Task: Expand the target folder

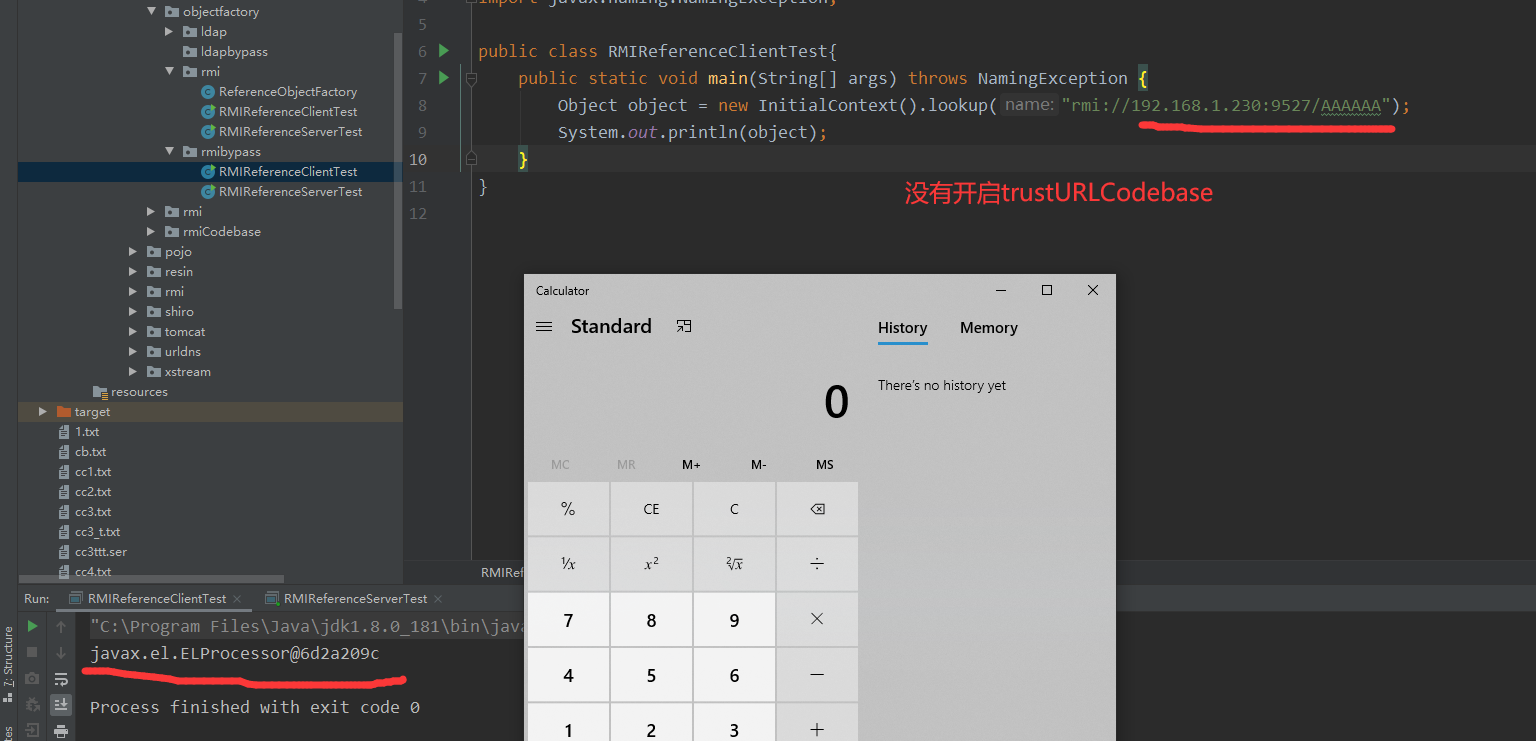Action: [43, 412]
